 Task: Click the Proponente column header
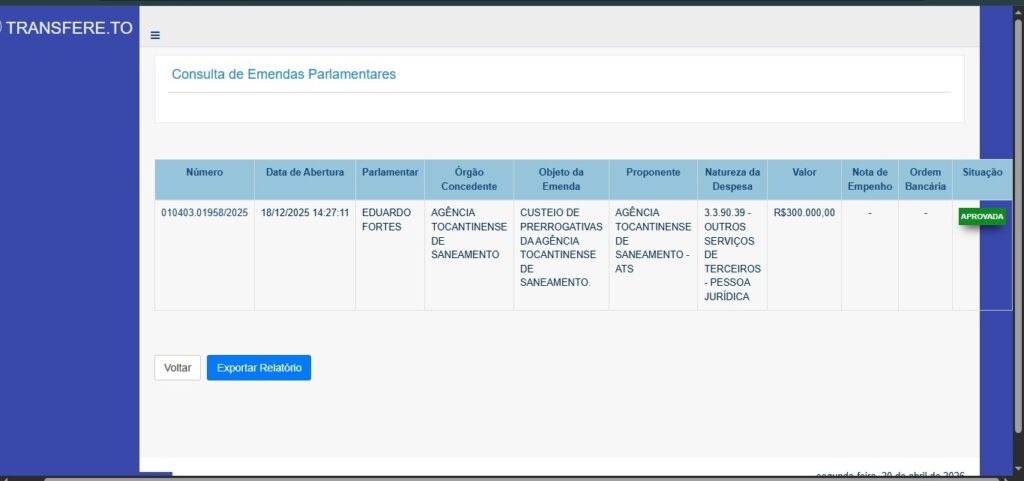(653, 172)
